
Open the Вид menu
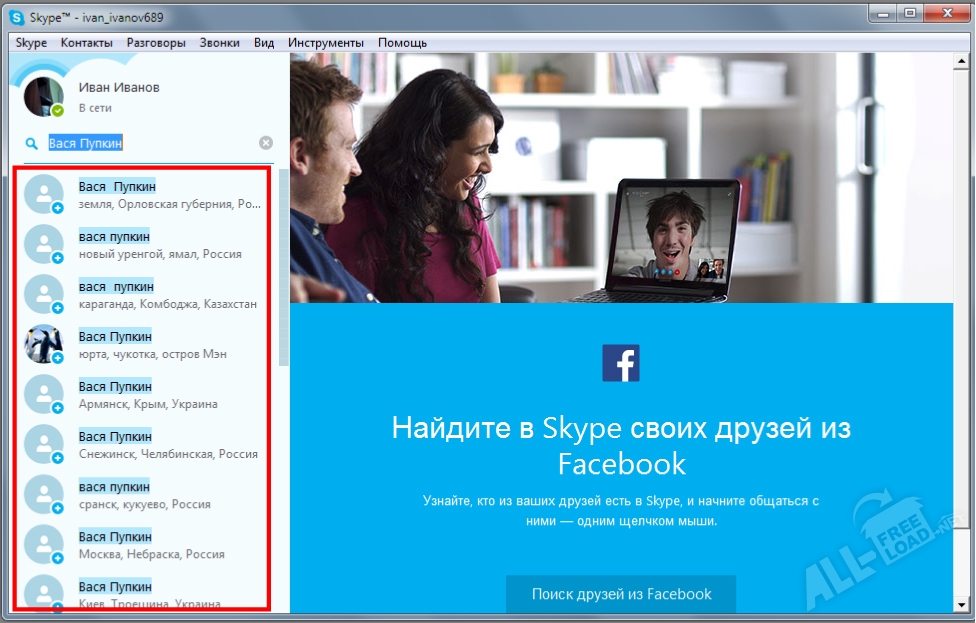click(x=263, y=42)
